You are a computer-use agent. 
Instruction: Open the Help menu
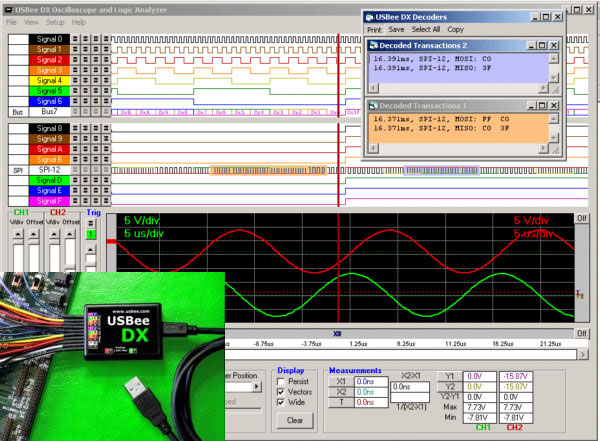[x=79, y=22]
